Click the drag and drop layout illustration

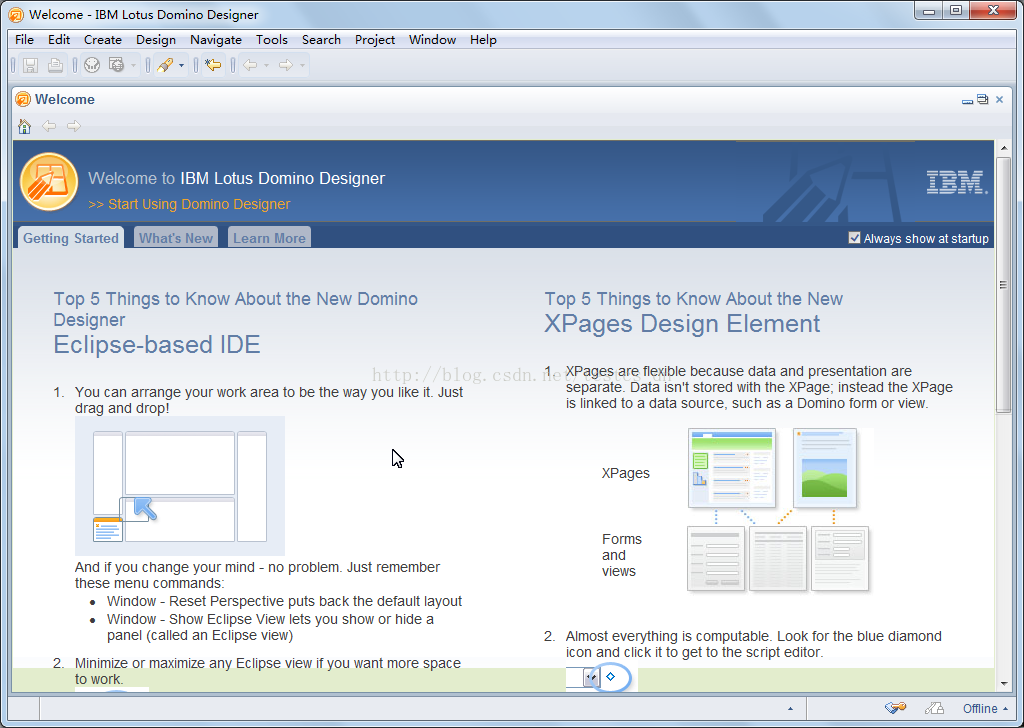(180, 486)
